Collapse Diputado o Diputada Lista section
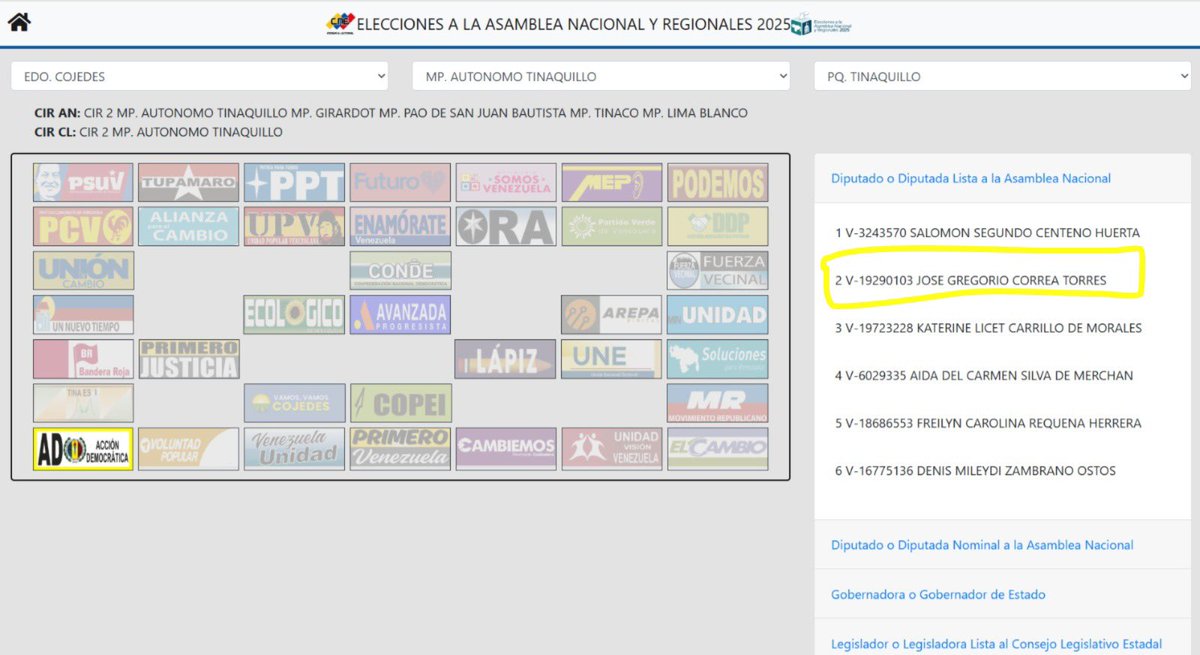1200x655 pixels. pyautogui.click(x=970, y=178)
